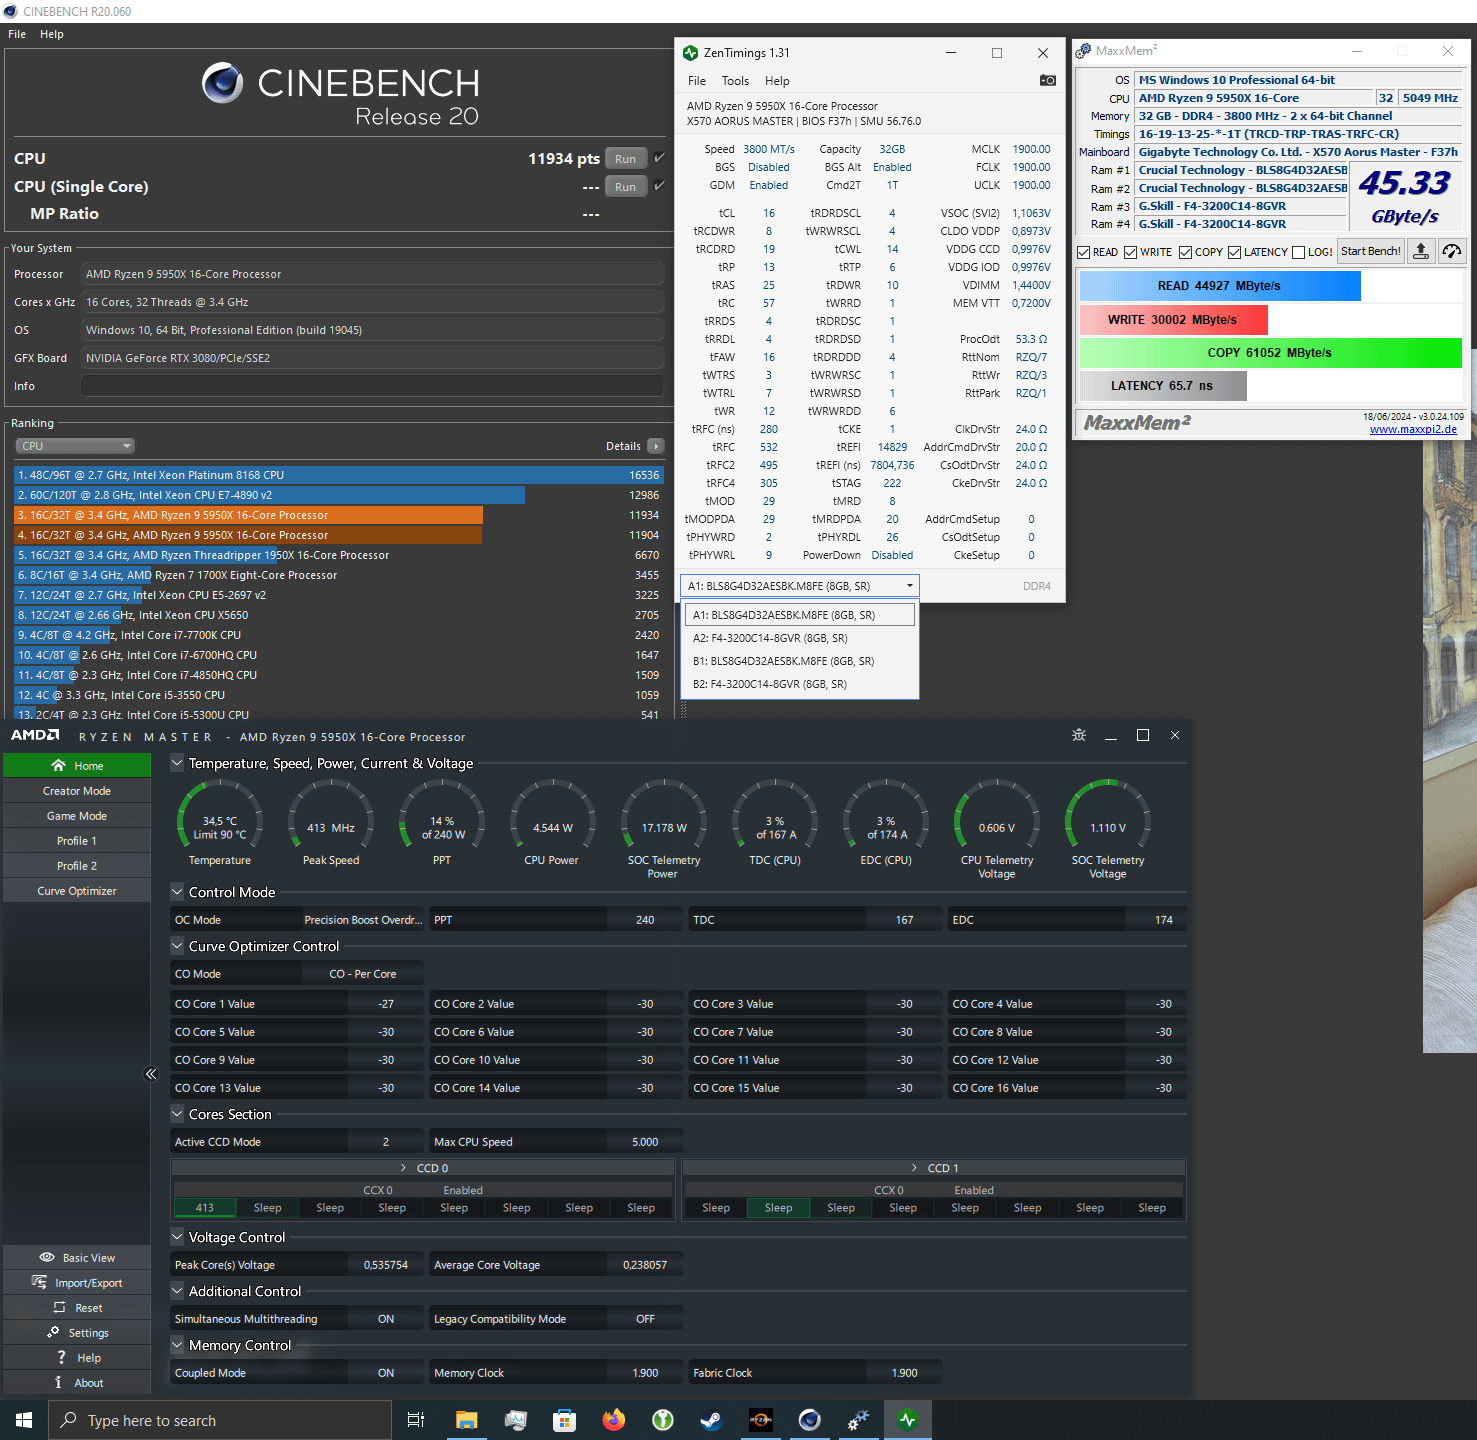Click the Details button in Cinebench Ranking
The width and height of the screenshot is (1477, 1440).
tap(655, 446)
